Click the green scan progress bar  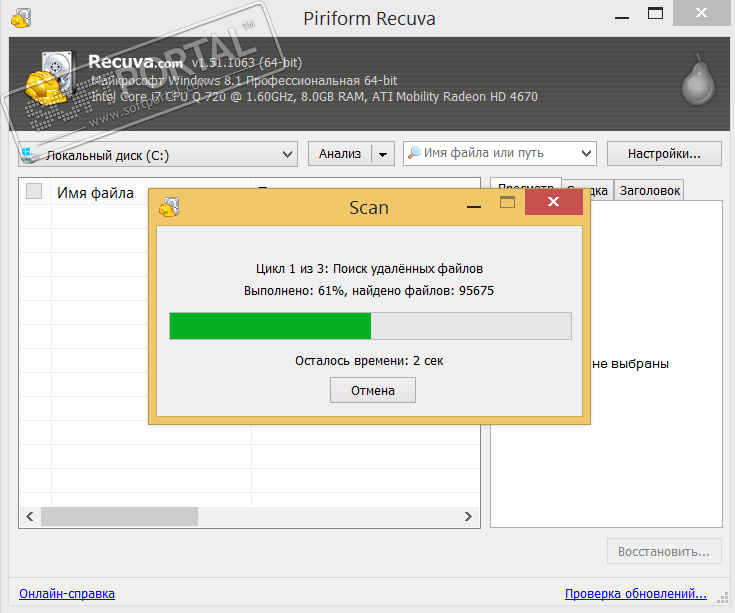(370, 326)
